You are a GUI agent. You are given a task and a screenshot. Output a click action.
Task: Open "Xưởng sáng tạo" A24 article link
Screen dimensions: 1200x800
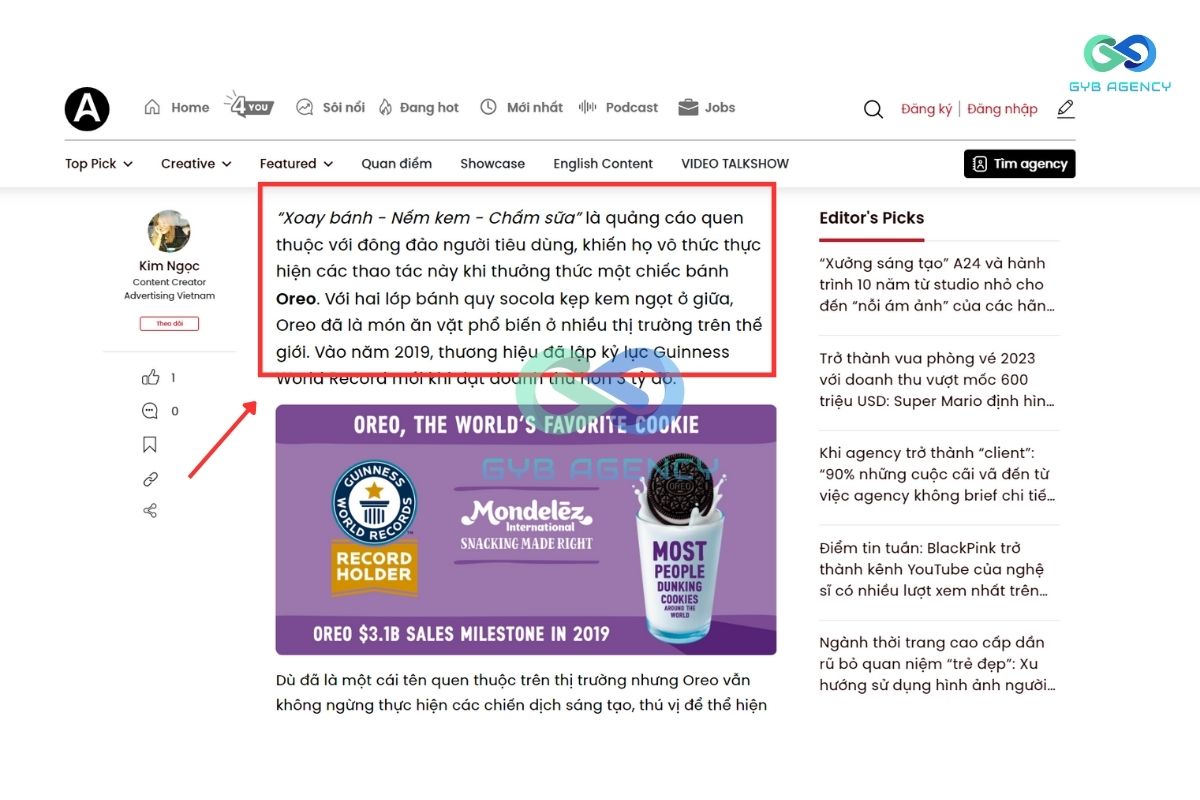pos(938,285)
